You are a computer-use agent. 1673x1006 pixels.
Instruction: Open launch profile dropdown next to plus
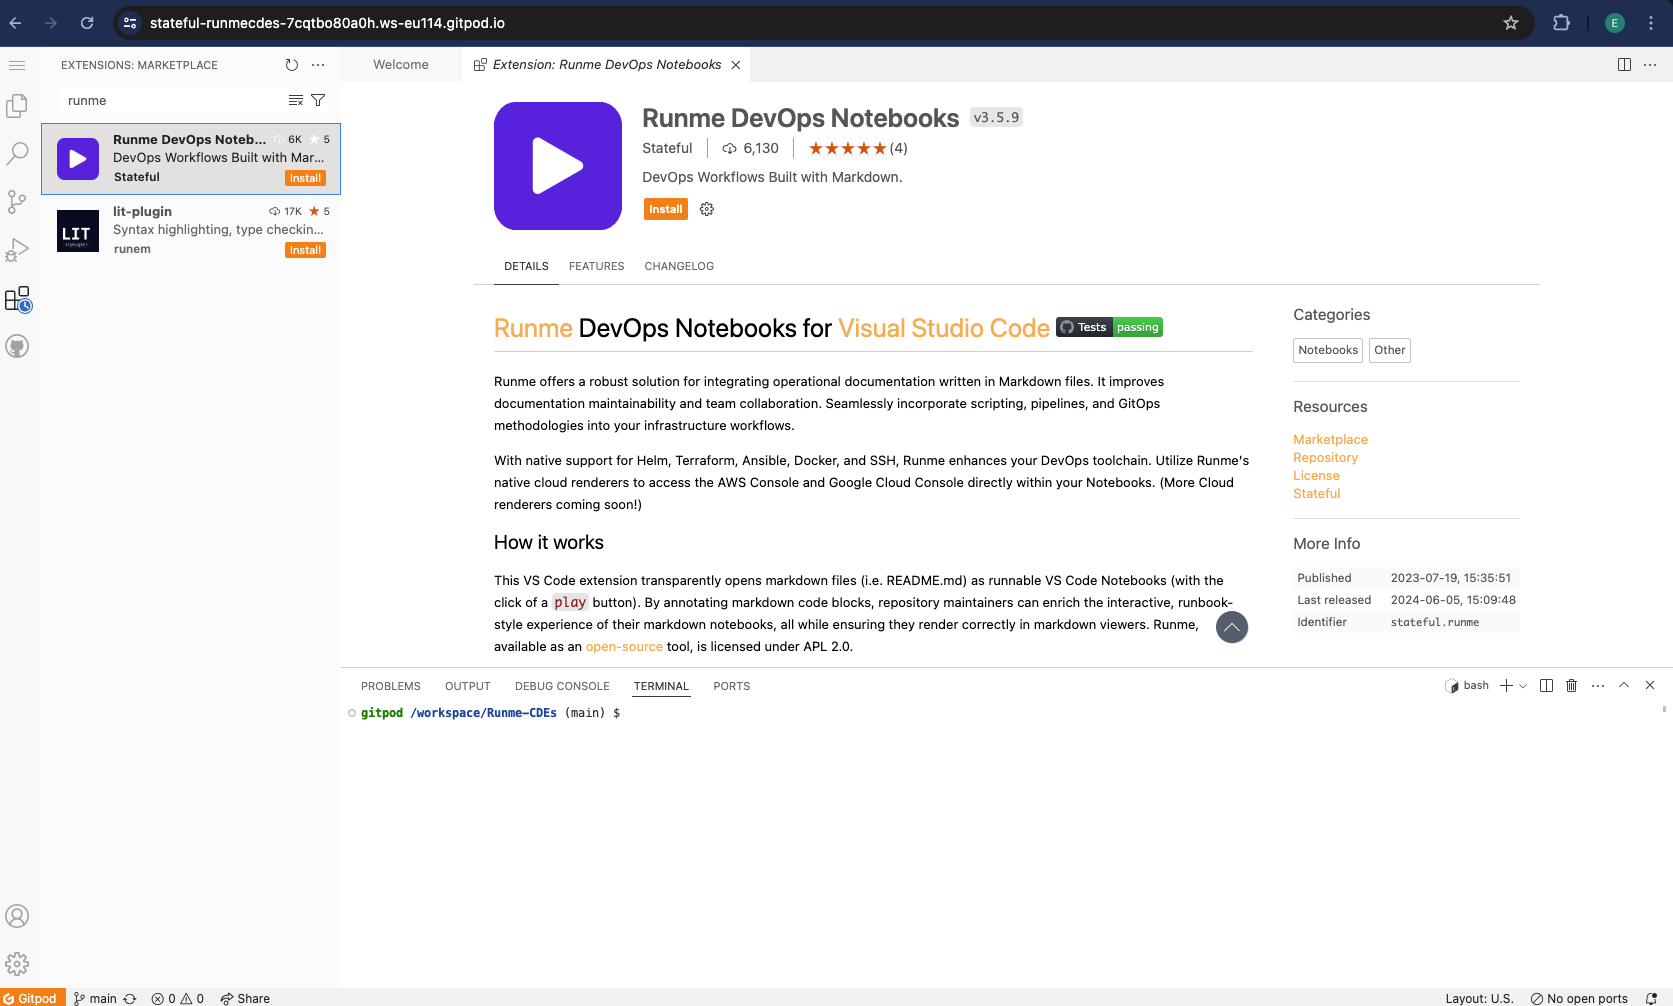click(x=1523, y=686)
